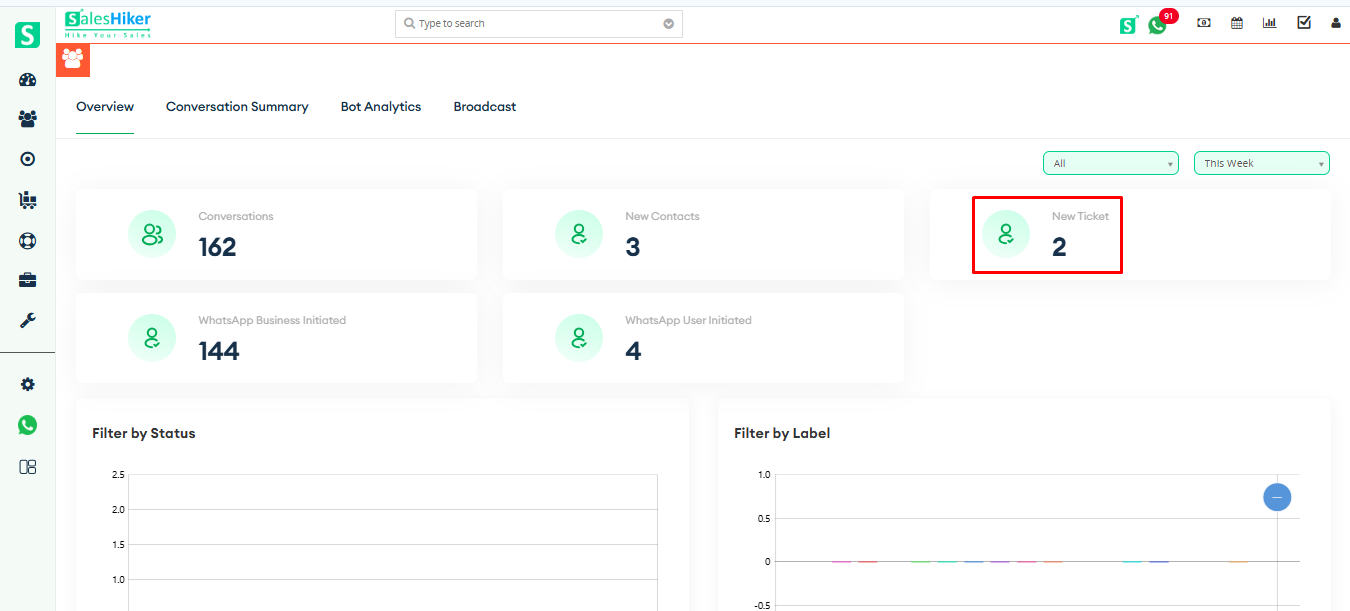Click the checkbox tasks icon in top bar
Screen dimensions: 1350x611
tap(1304, 23)
